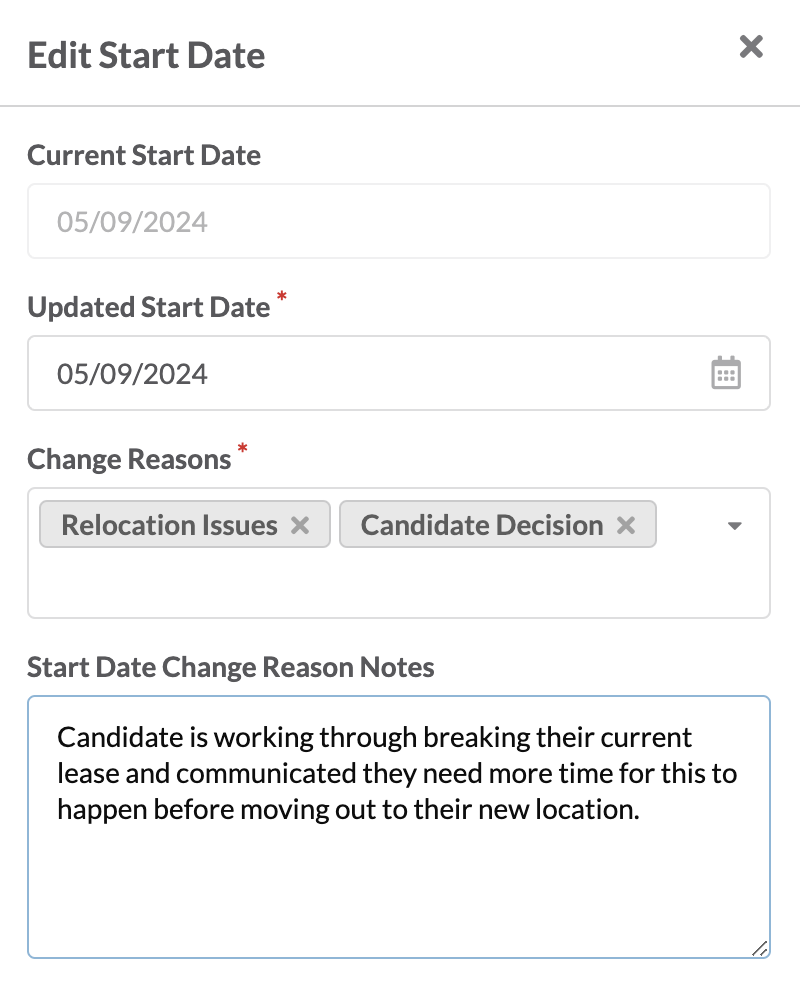Select the disabled Current Start Date field
The height and width of the screenshot is (990, 800).
(398, 221)
